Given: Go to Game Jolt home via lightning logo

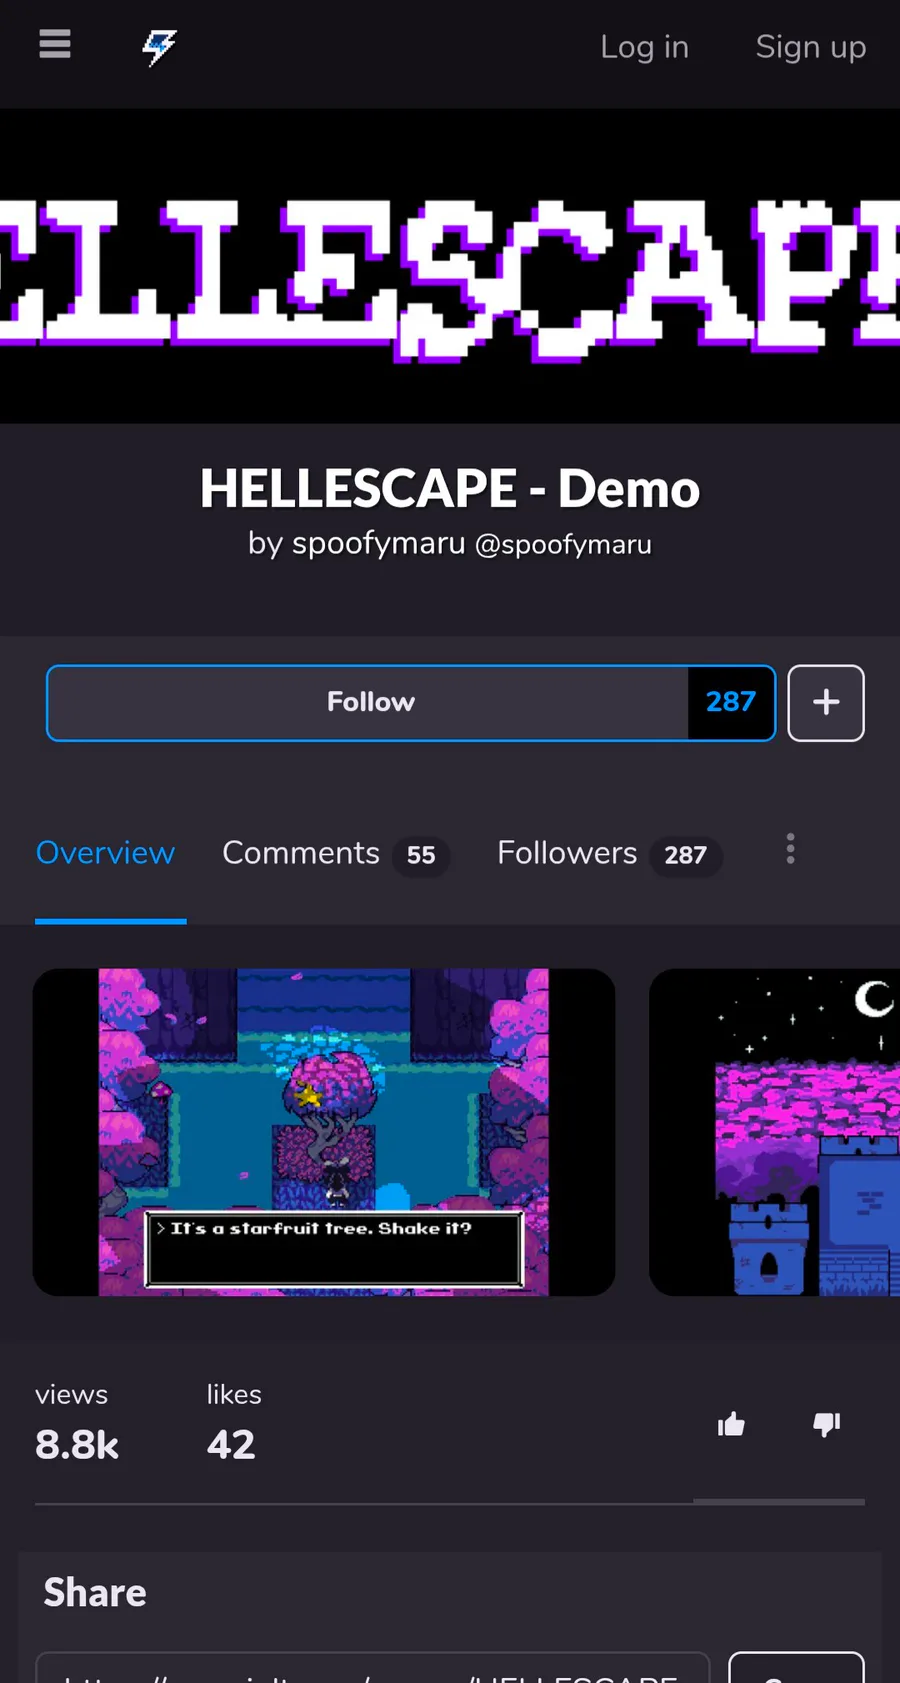Looking at the screenshot, I should [x=159, y=46].
